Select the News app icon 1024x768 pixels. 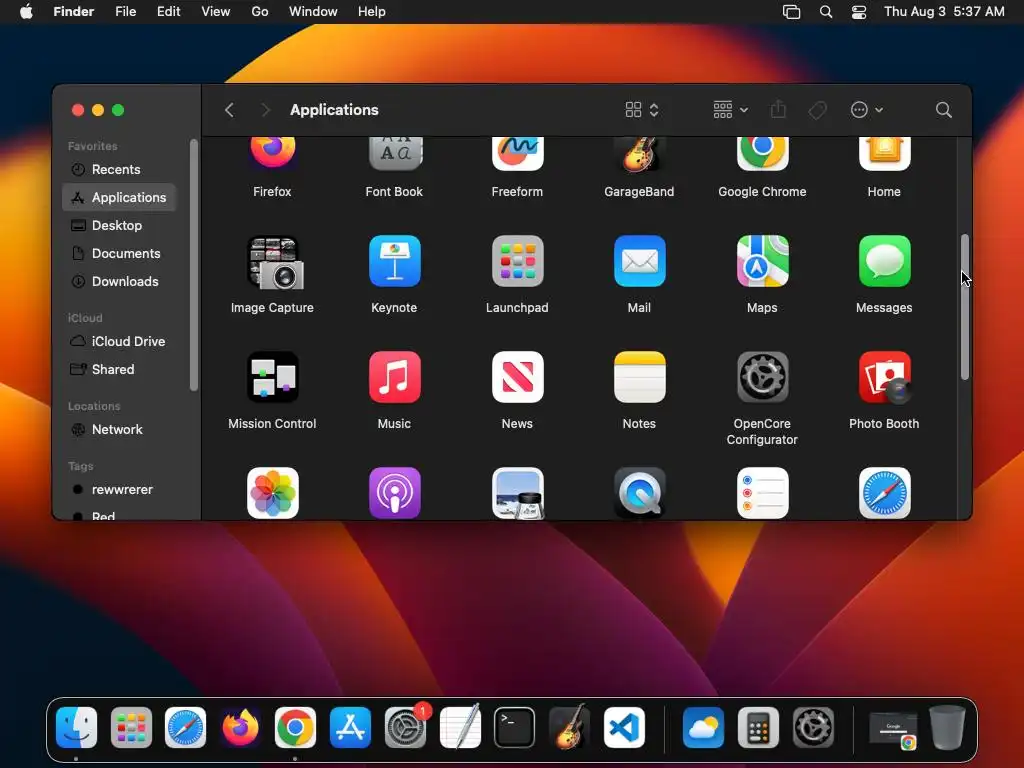517,377
